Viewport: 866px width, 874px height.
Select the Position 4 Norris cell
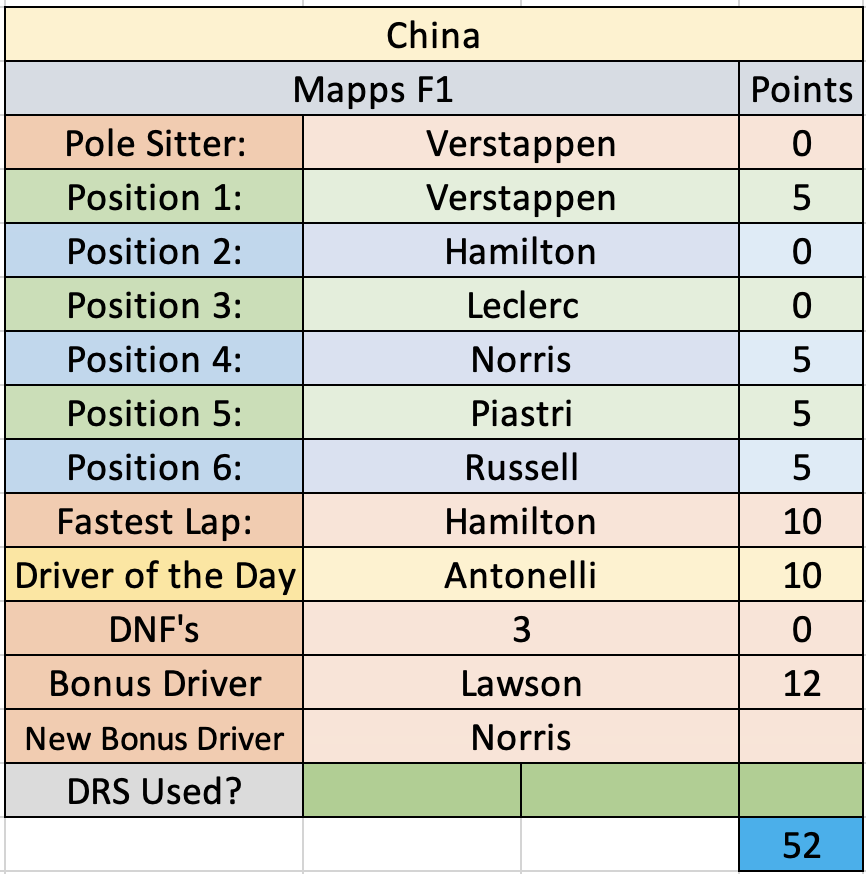[521, 359]
